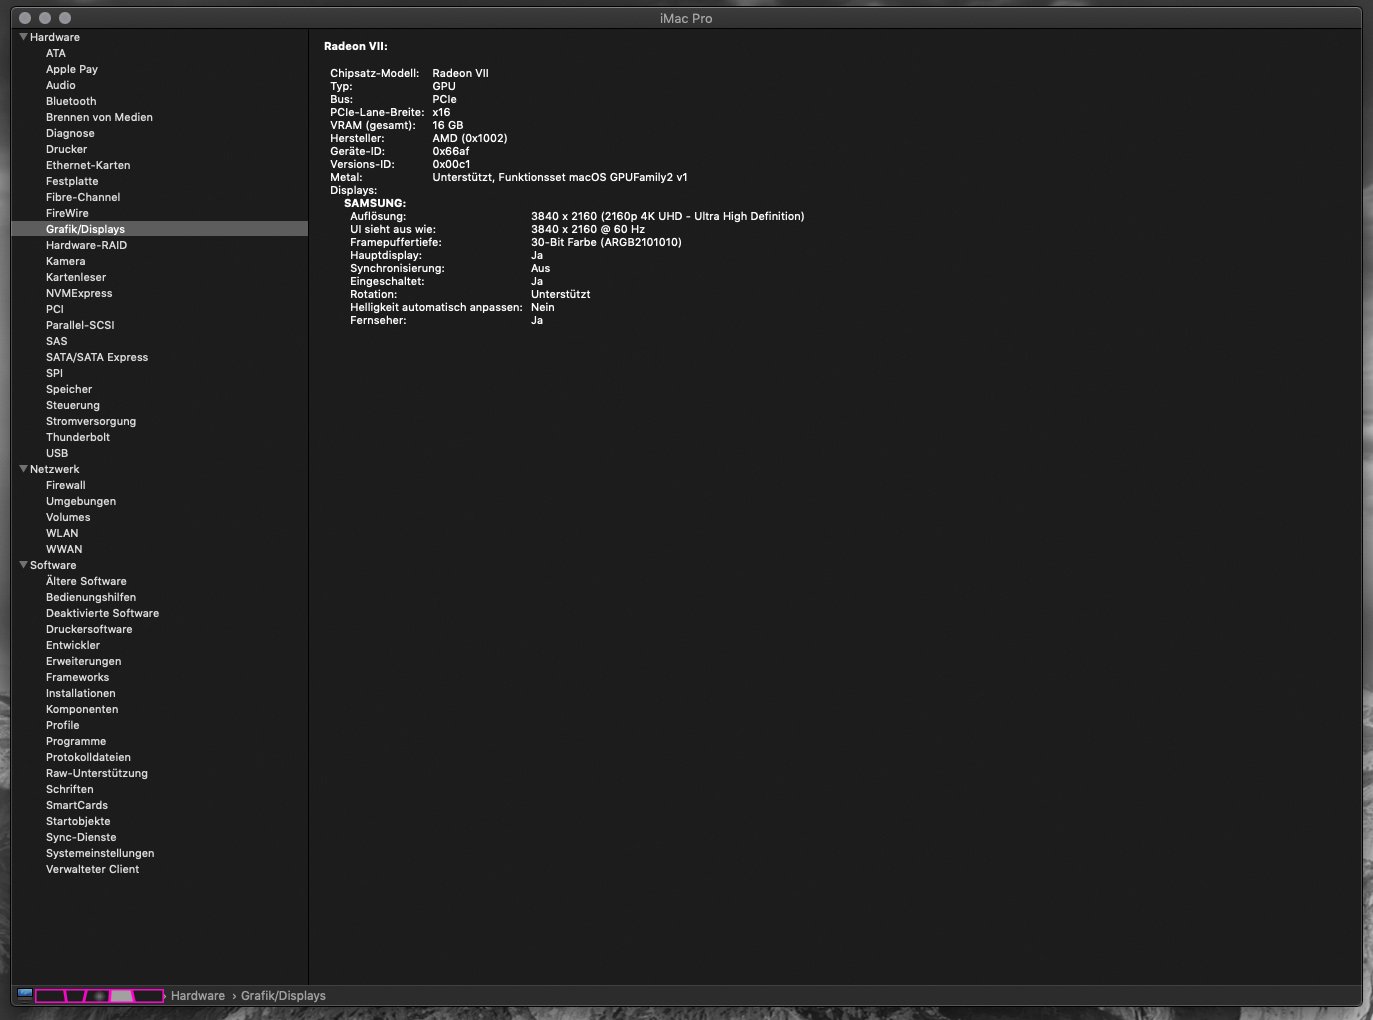This screenshot has width=1373, height=1020.
Task: Select Bedienungshilfen under Software
Action: point(91,597)
